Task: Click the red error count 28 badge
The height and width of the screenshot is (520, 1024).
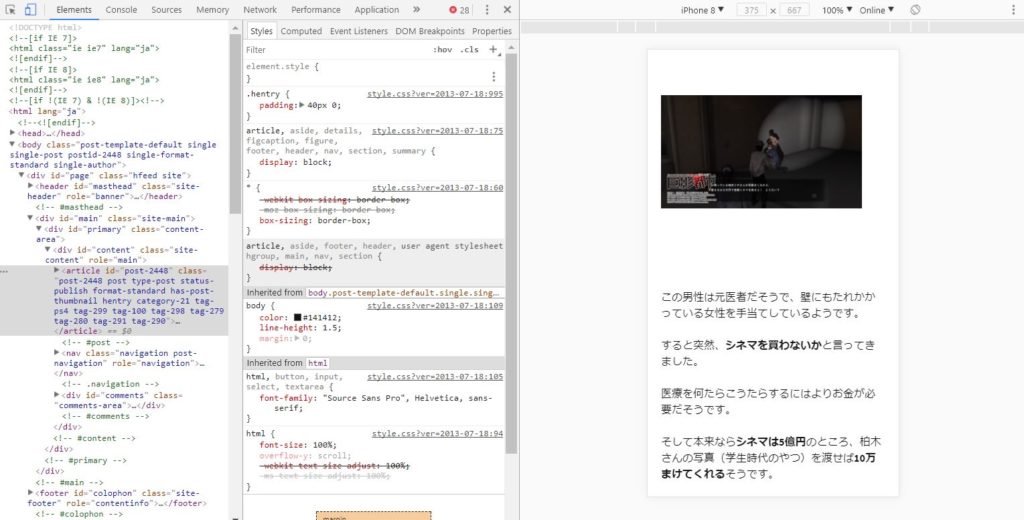Action: click(459, 10)
